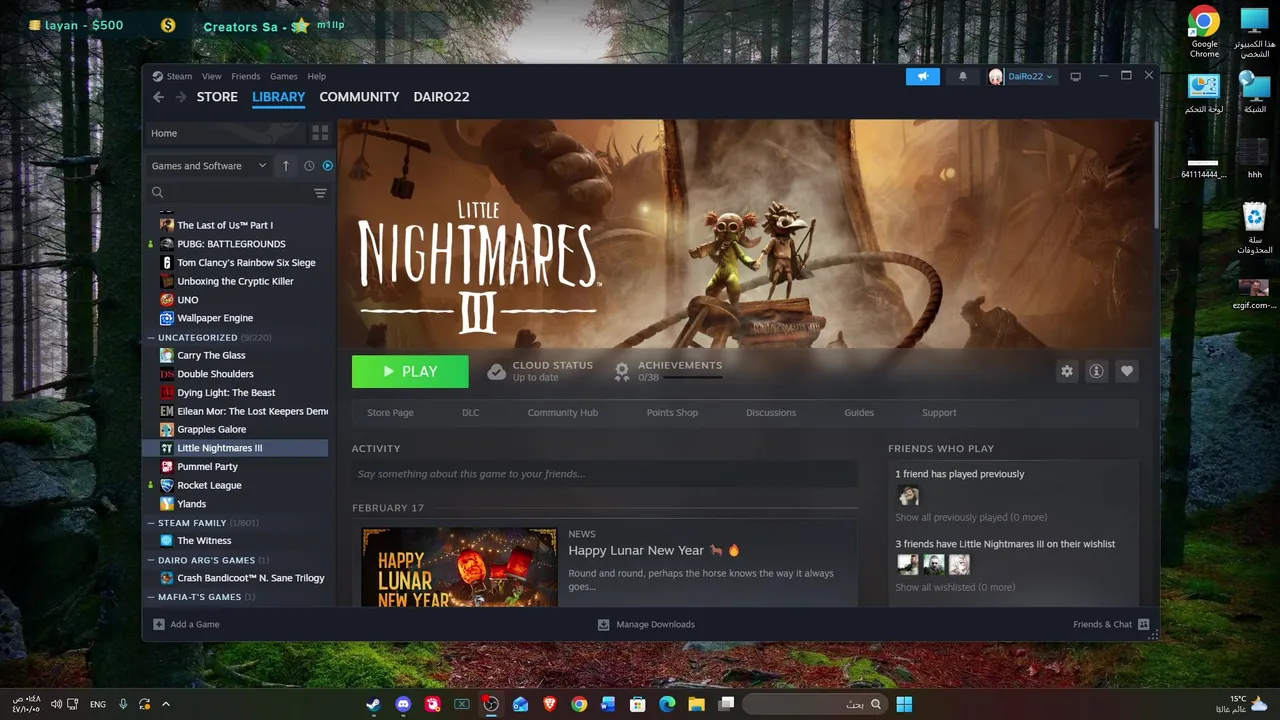Image resolution: width=1280 pixels, height=720 pixels.
Task: Click the achievements progress bar
Action: point(693,378)
